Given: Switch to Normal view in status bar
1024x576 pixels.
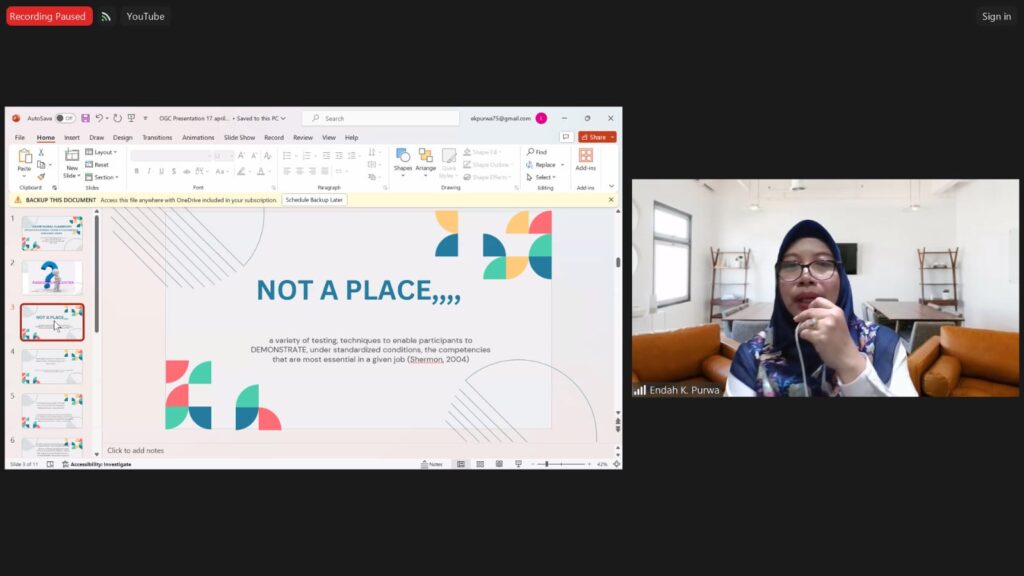Looking at the screenshot, I should pyautogui.click(x=460, y=464).
